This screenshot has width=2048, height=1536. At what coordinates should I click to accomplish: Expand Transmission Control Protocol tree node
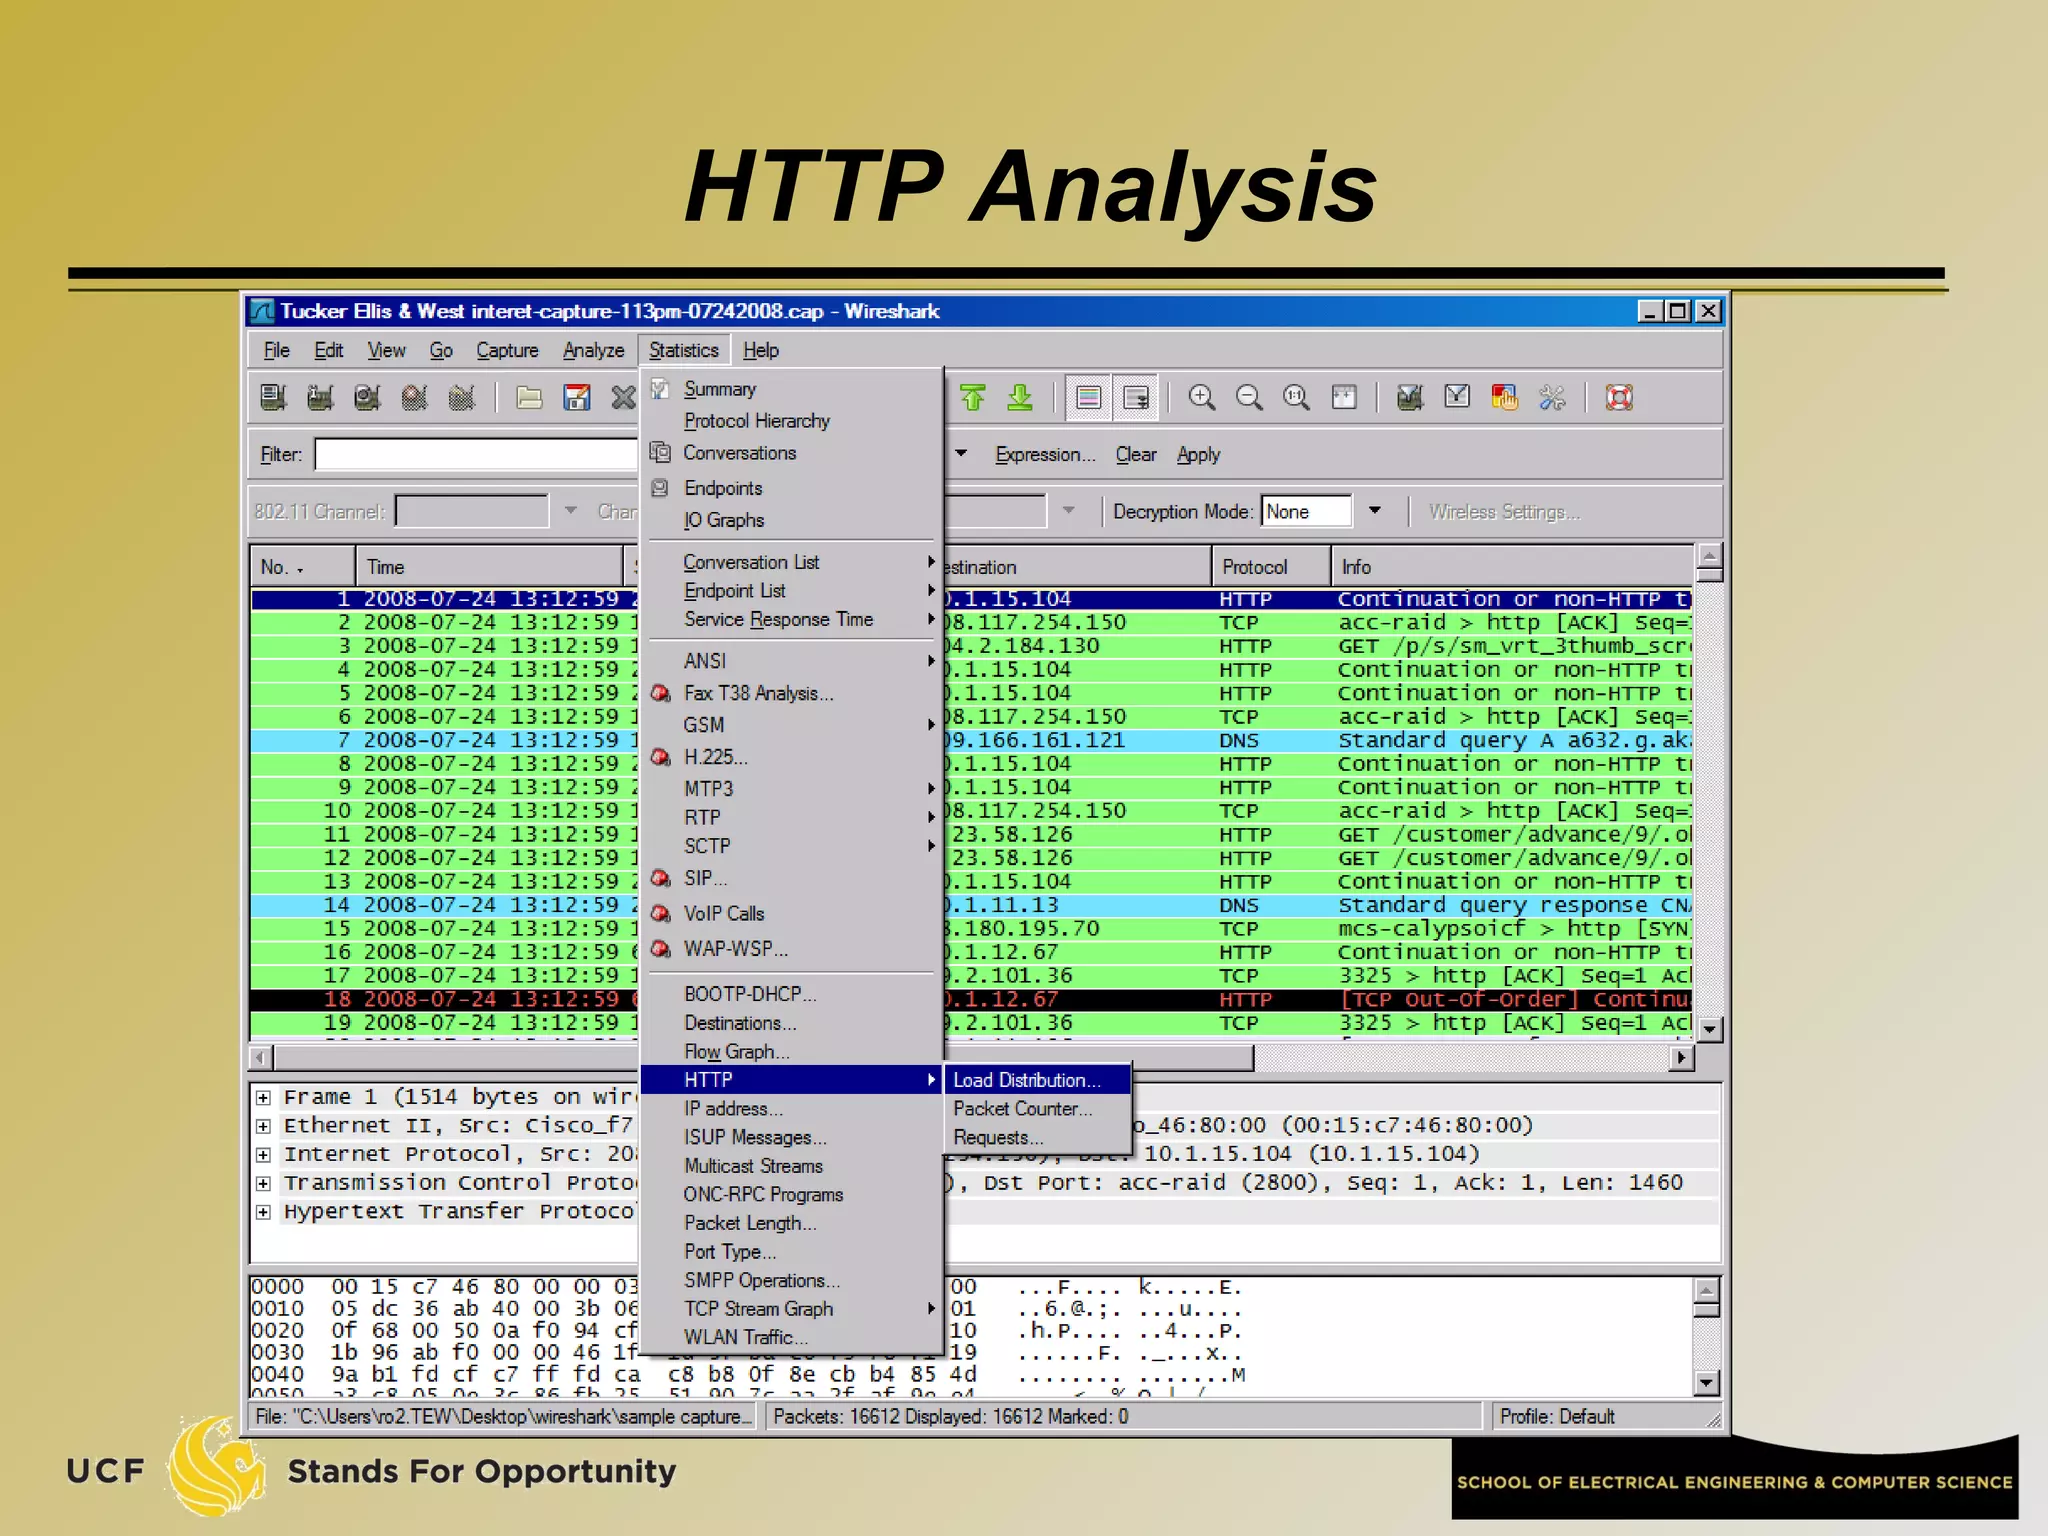click(263, 1183)
